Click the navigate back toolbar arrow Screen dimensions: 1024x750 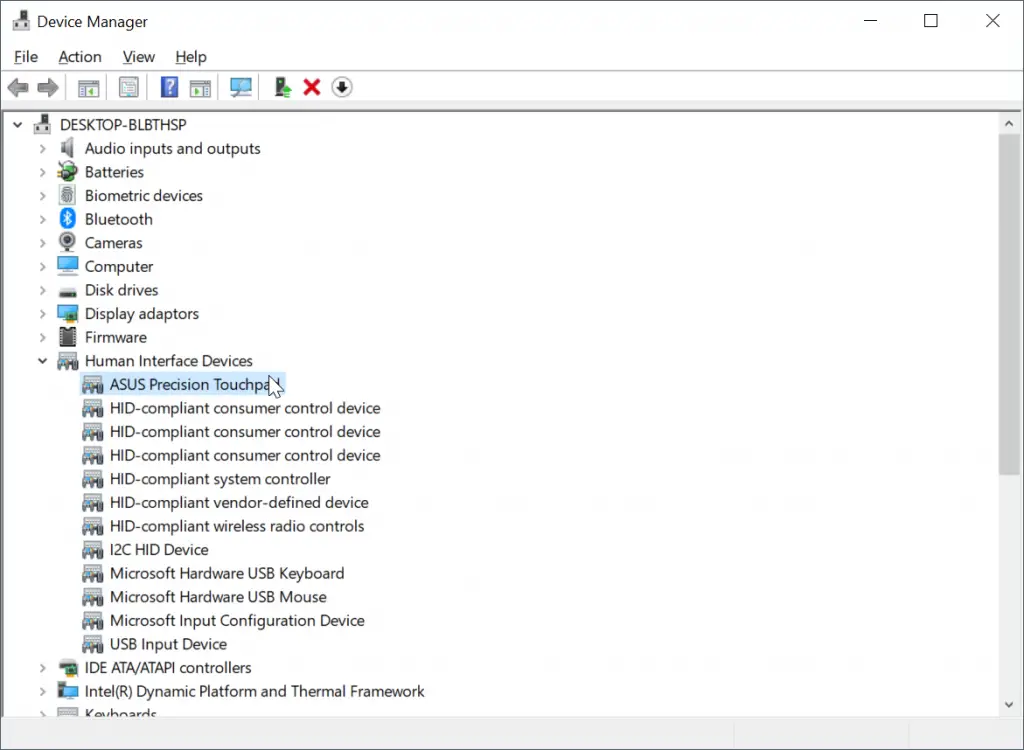point(17,87)
